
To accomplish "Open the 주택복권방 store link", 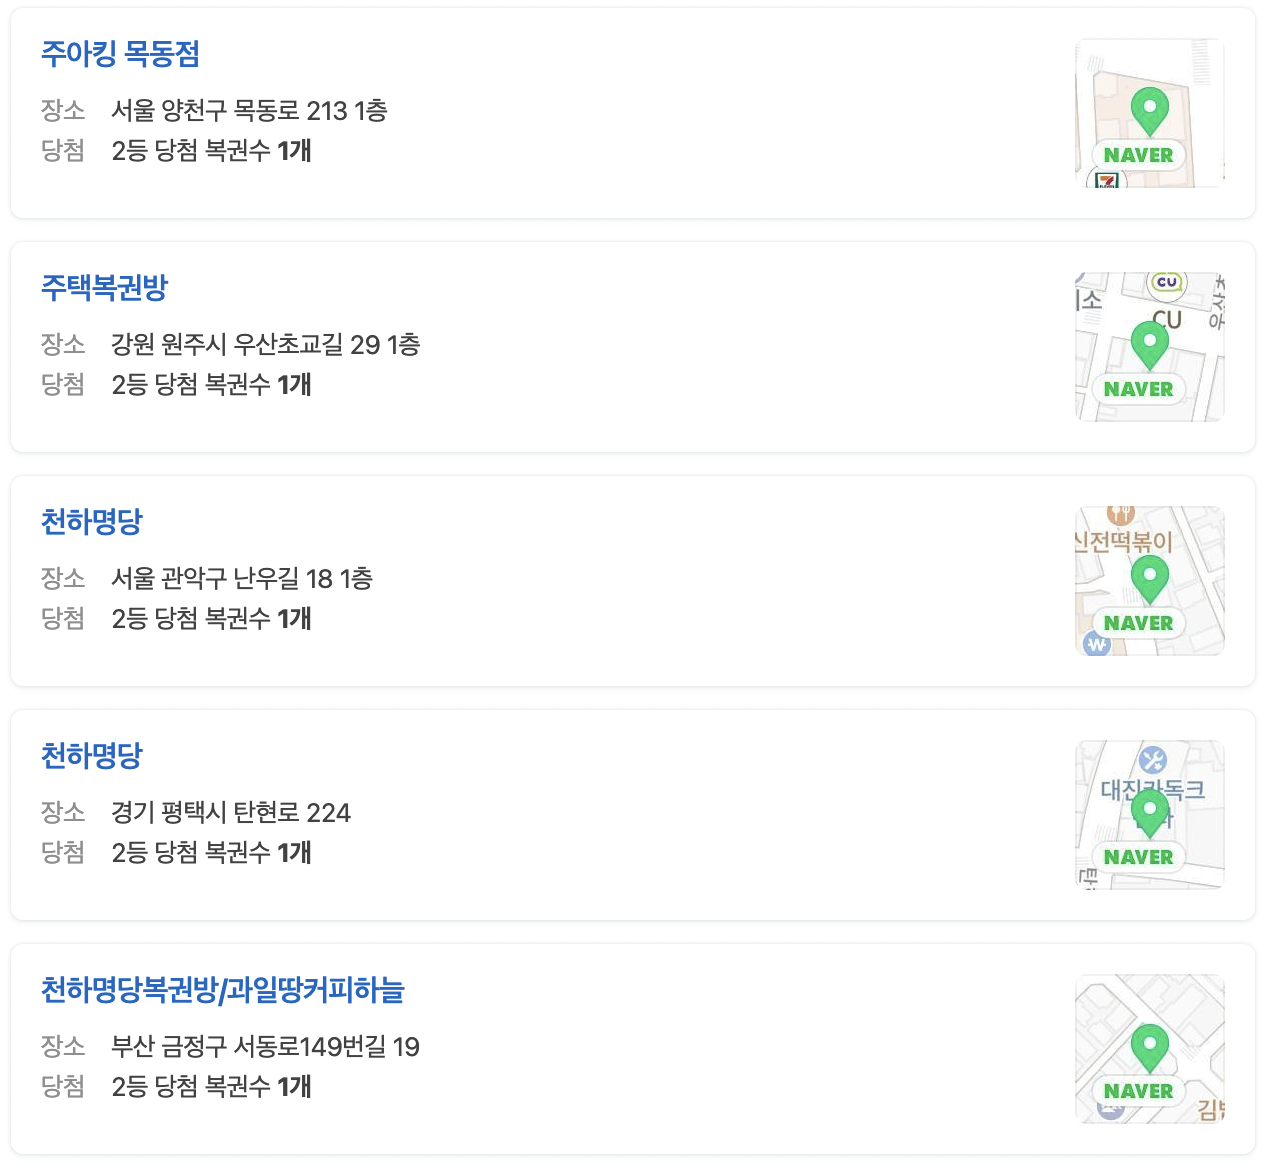I will tap(104, 288).
